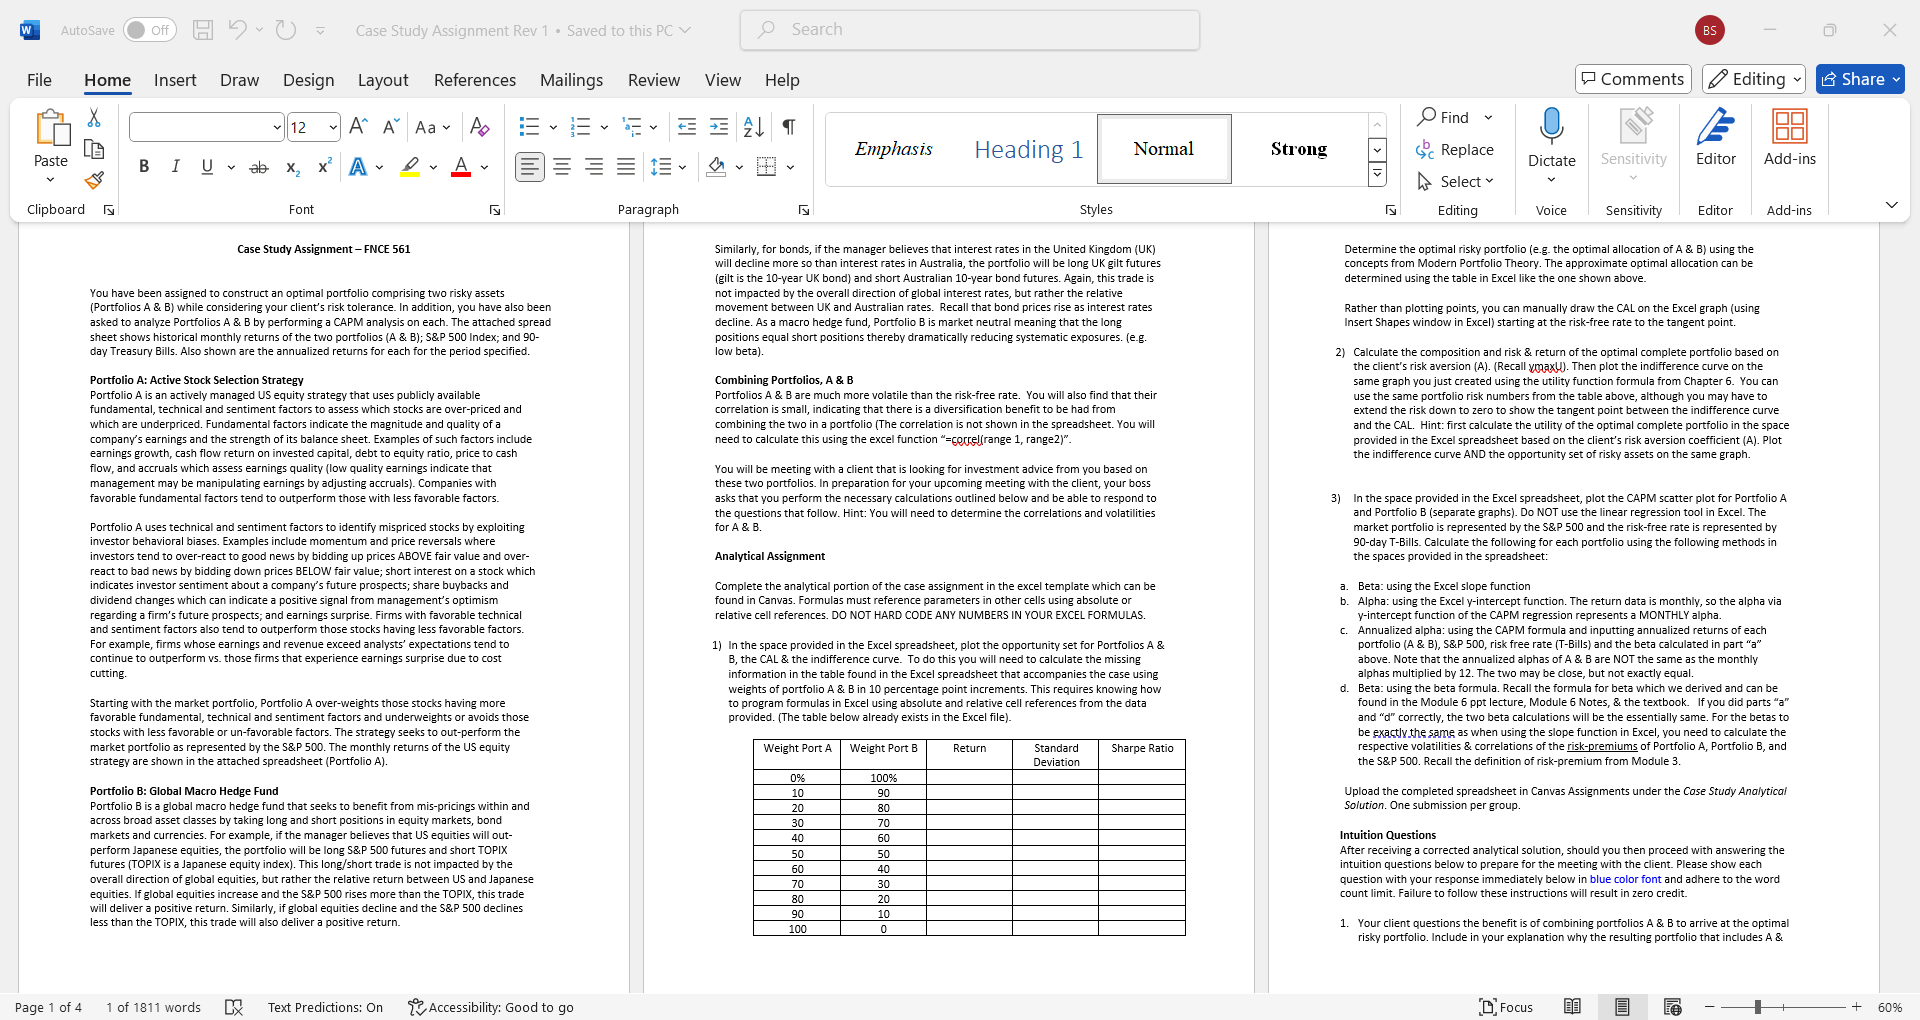This screenshot has width=1920, height=1020.
Task: Apply bold formatting to text
Action: (x=143, y=166)
